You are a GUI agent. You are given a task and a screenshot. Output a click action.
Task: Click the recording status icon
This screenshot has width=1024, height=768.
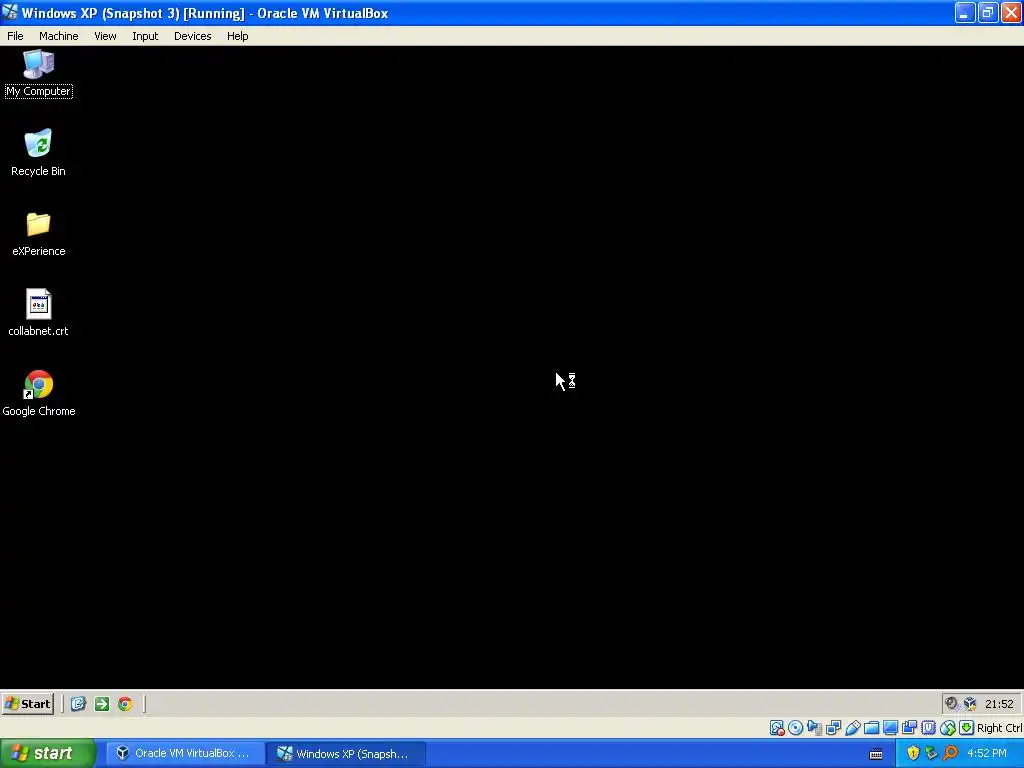[x=909, y=728]
